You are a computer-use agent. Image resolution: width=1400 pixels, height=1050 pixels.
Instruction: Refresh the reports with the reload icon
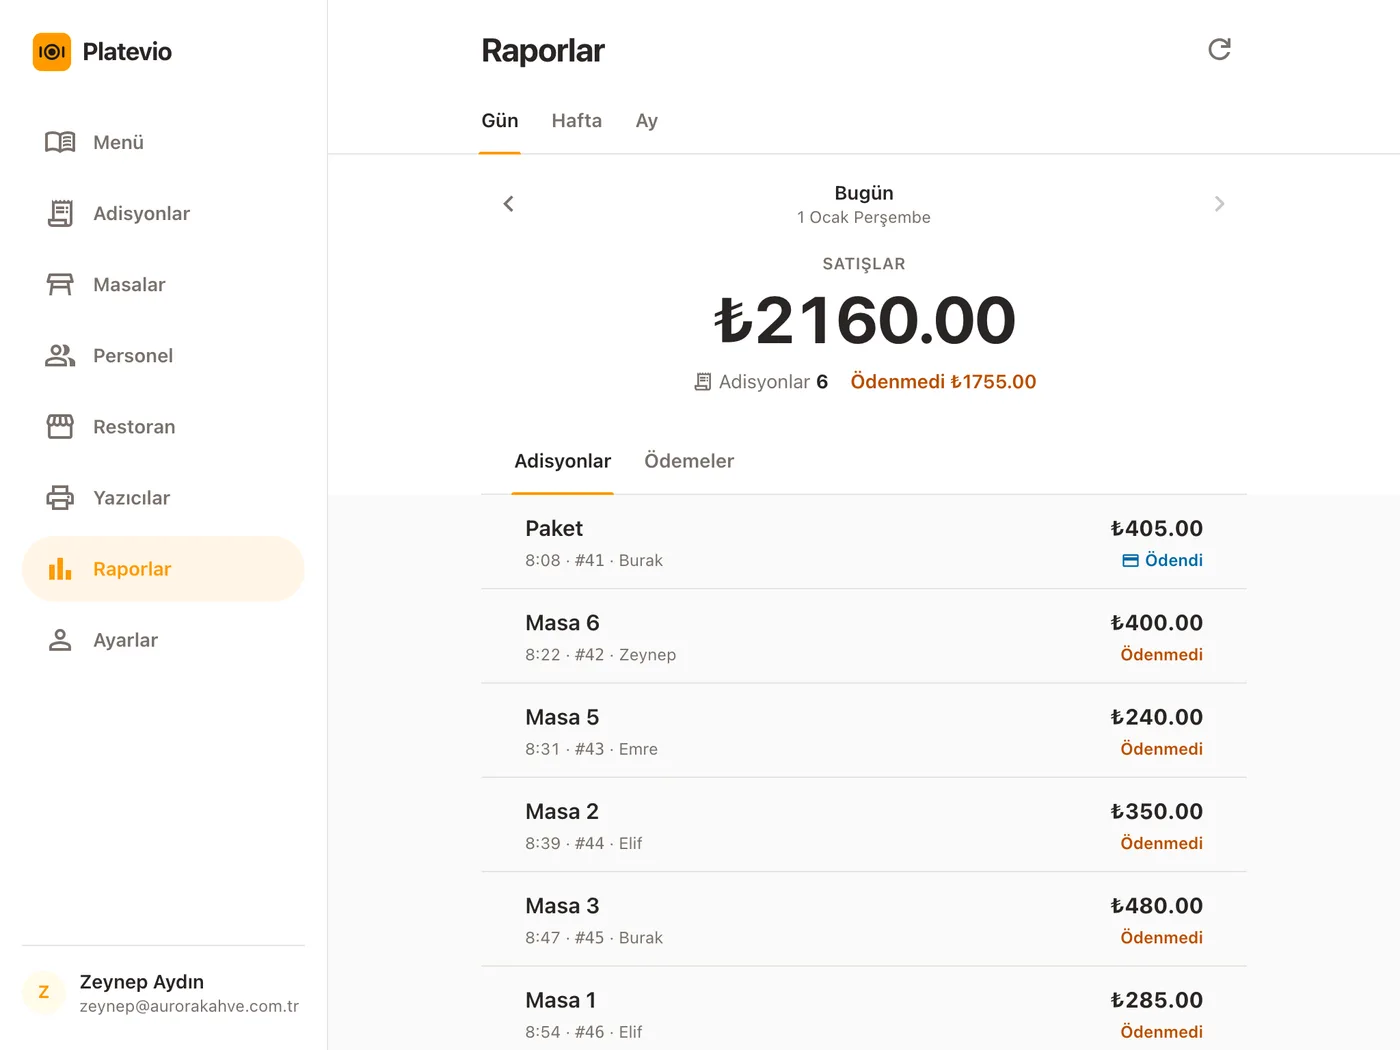click(x=1219, y=49)
